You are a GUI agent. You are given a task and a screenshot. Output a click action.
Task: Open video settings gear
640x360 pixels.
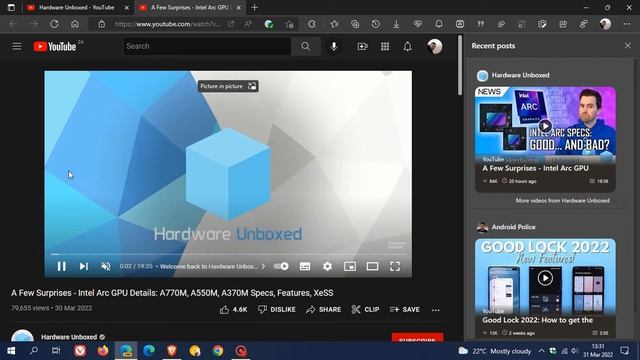(x=327, y=267)
